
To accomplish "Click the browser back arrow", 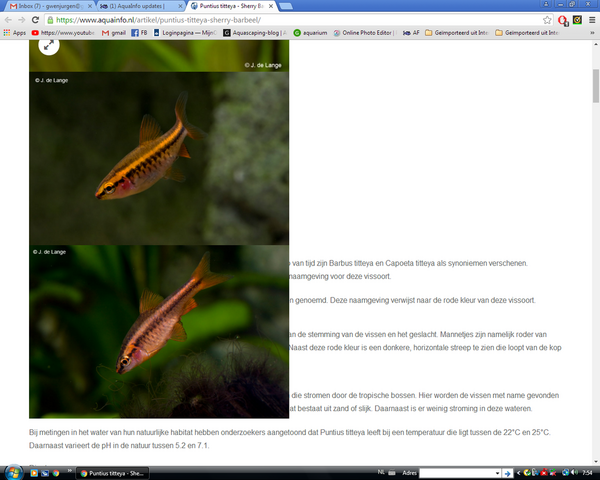I will [x=8, y=19].
